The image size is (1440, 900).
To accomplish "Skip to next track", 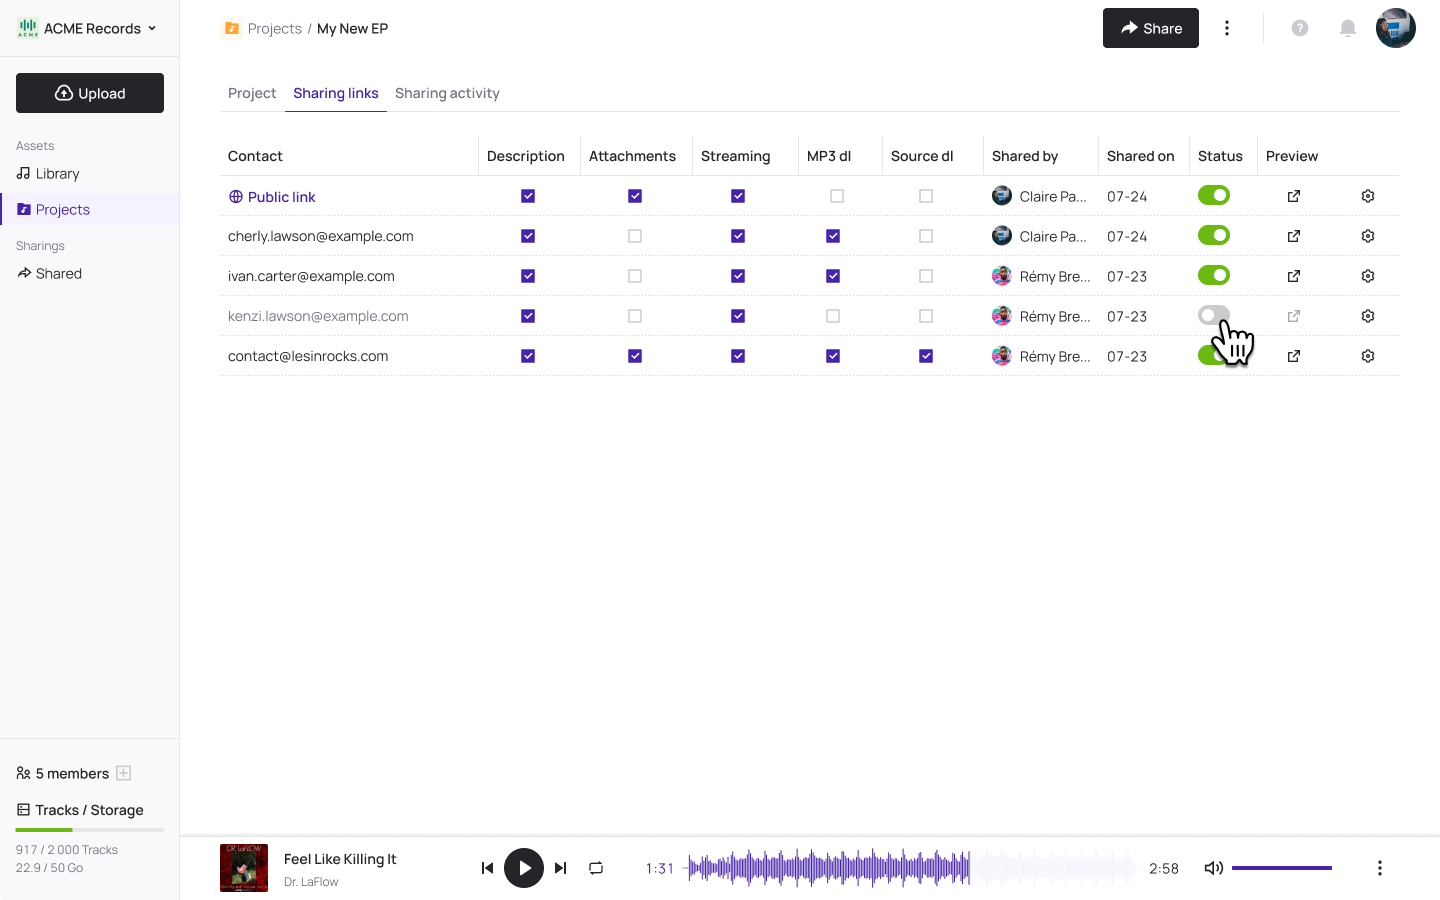I will coord(561,868).
